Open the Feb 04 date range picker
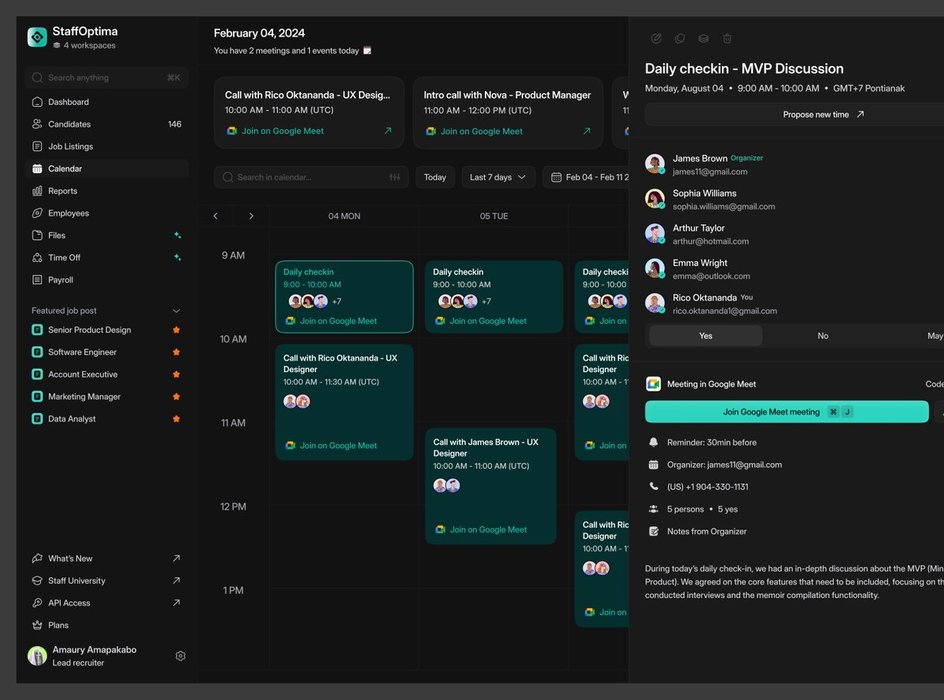944x700 pixels. [x=588, y=177]
